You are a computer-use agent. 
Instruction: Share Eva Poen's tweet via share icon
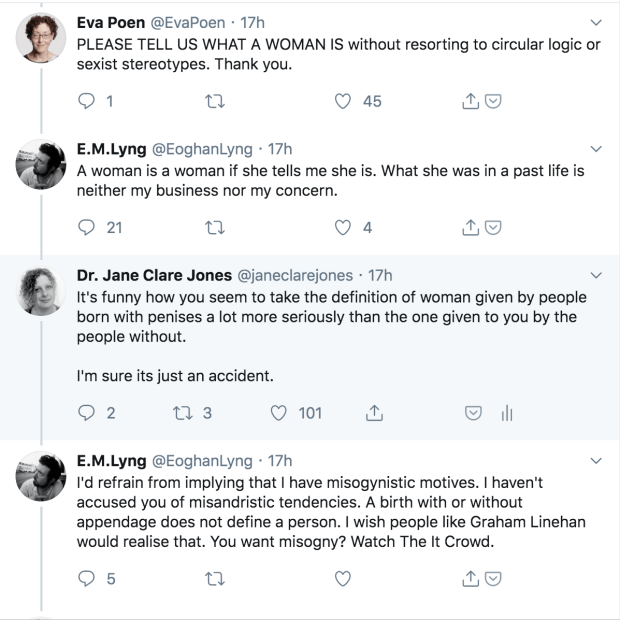tap(468, 101)
